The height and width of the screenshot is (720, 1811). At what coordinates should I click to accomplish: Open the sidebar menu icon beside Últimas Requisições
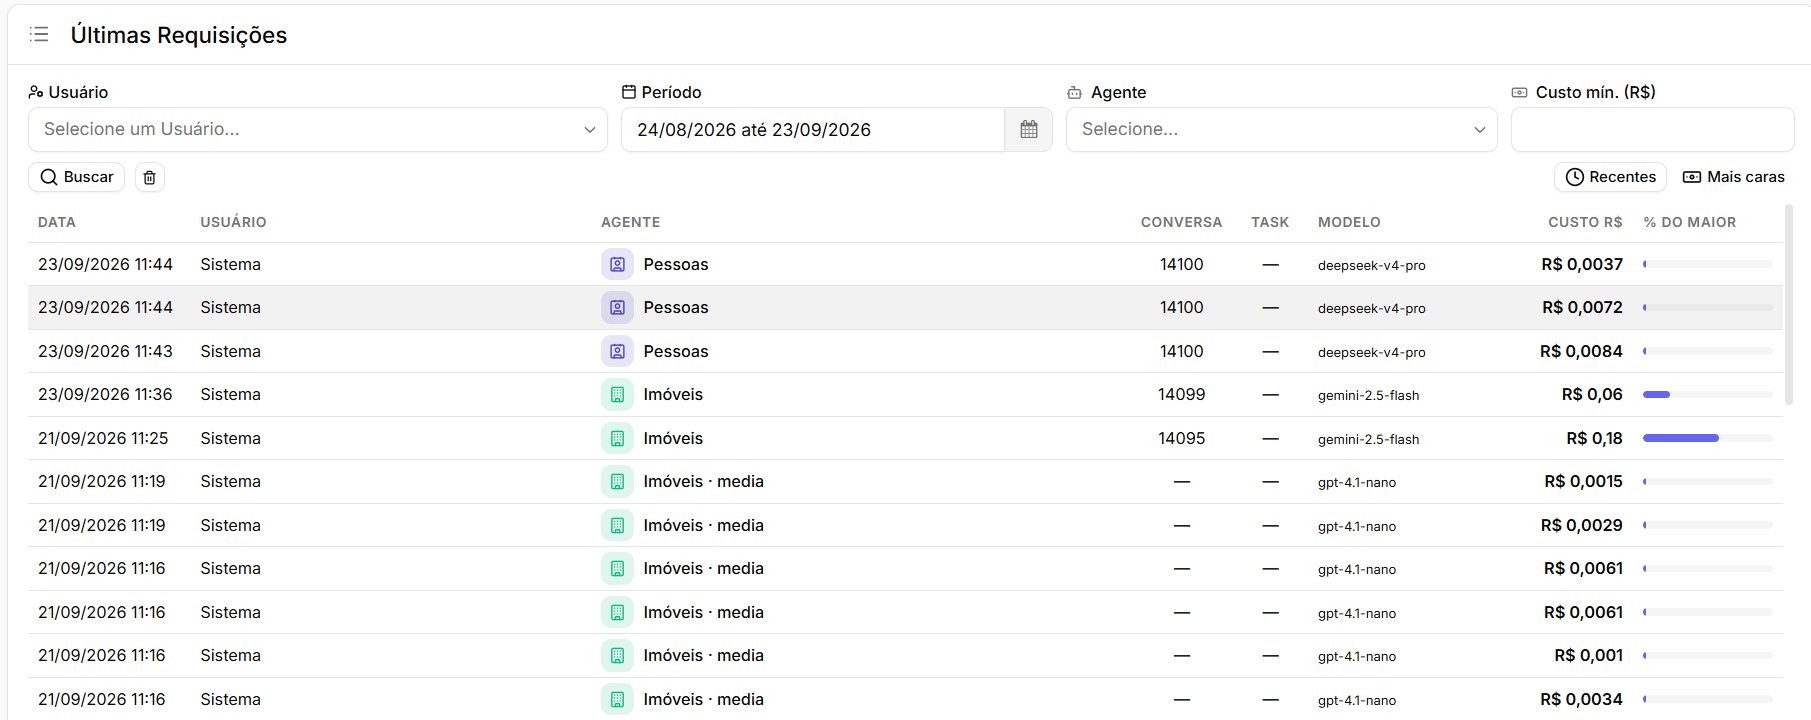pyautogui.click(x=39, y=35)
